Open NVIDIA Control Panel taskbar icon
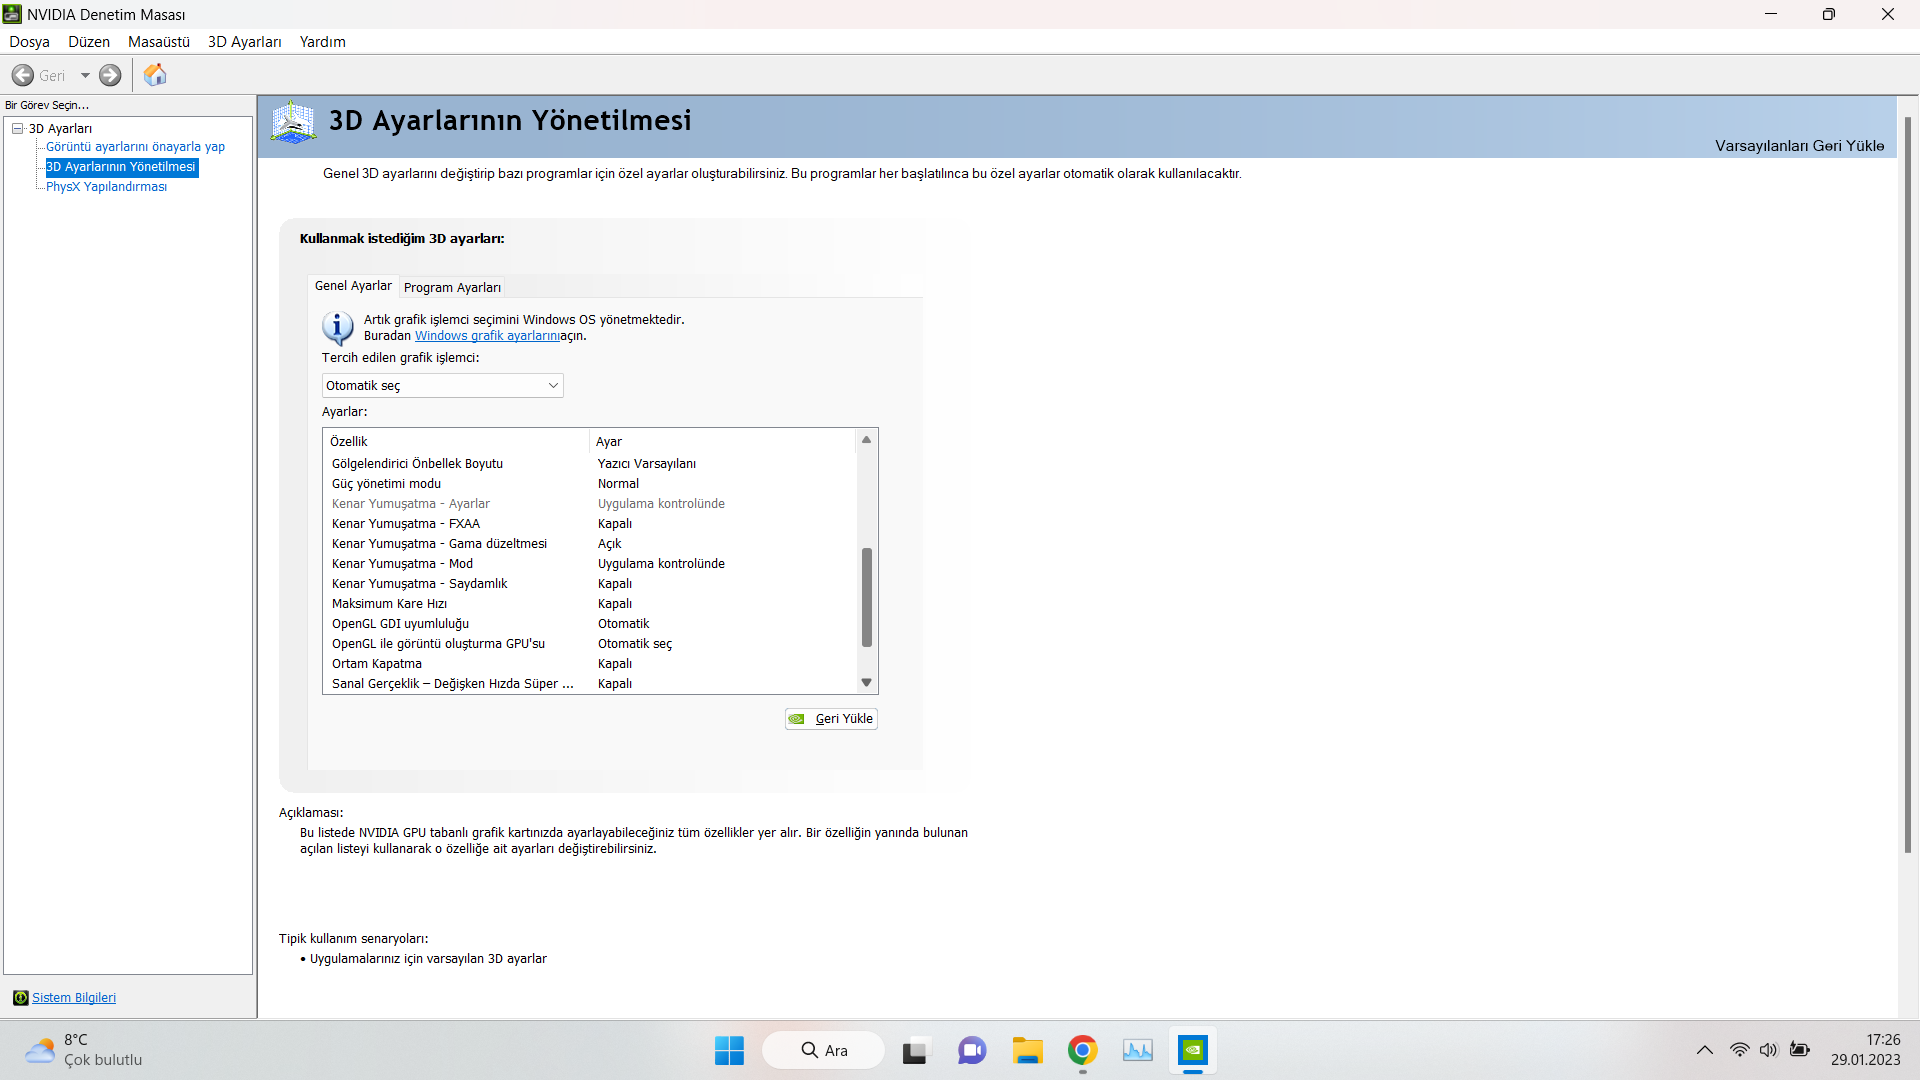The height and width of the screenshot is (1080, 1920). 1193,1050
